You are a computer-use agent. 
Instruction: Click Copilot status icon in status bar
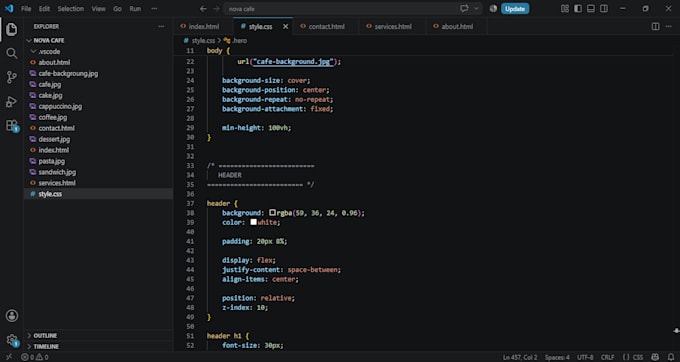pyautogui.click(x=655, y=357)
